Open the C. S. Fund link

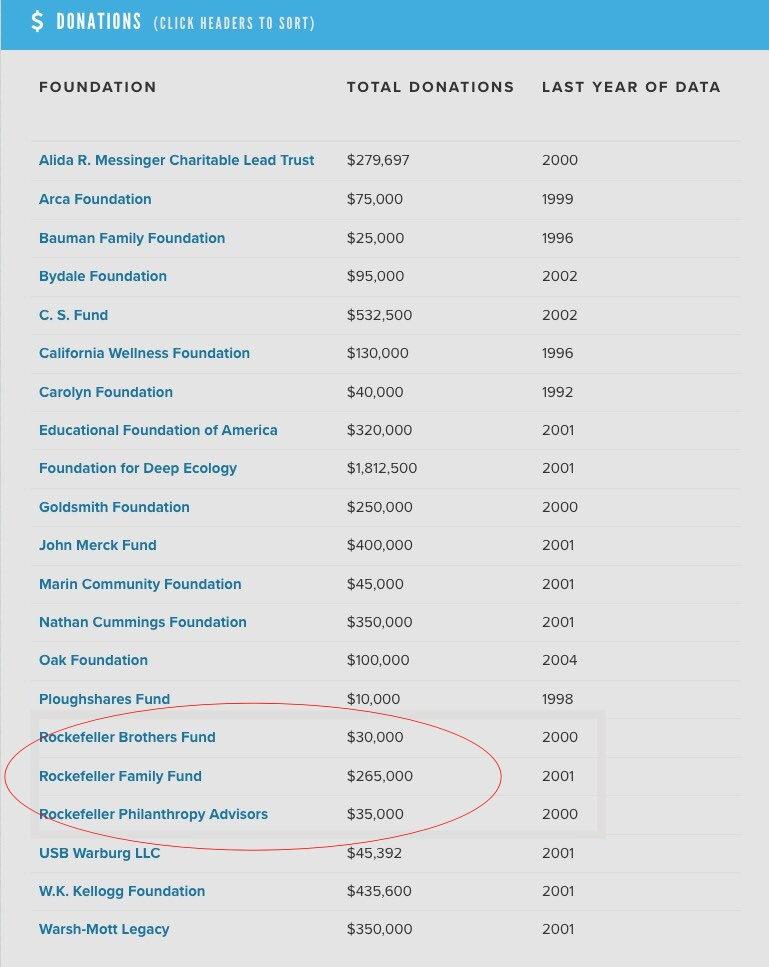[73, 315]
